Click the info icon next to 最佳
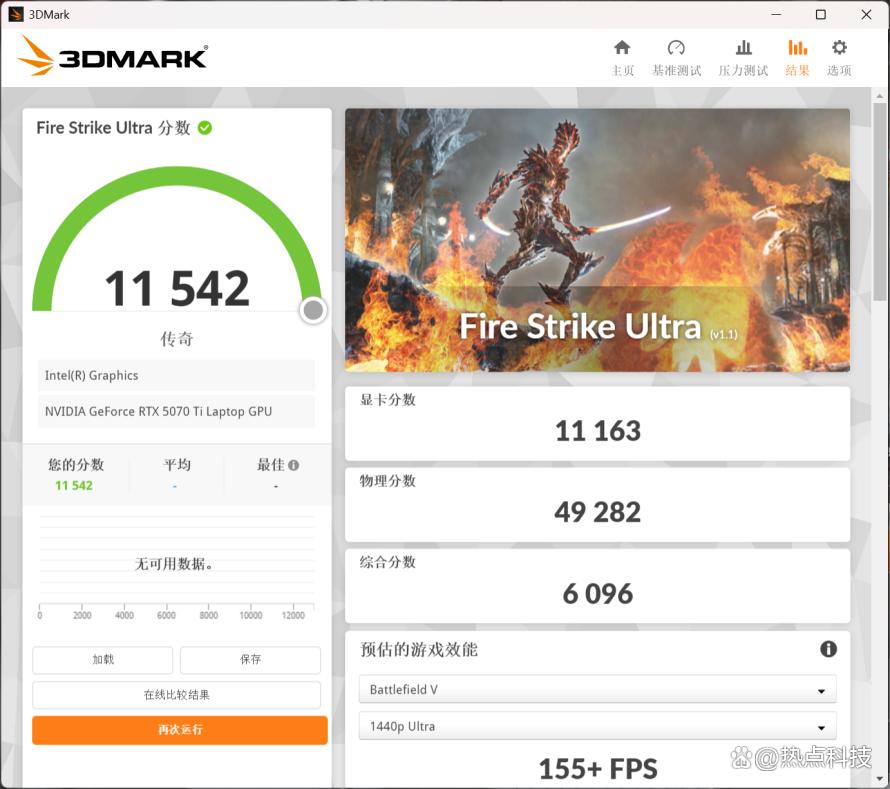Screen dimensions: 890x789 293,465
